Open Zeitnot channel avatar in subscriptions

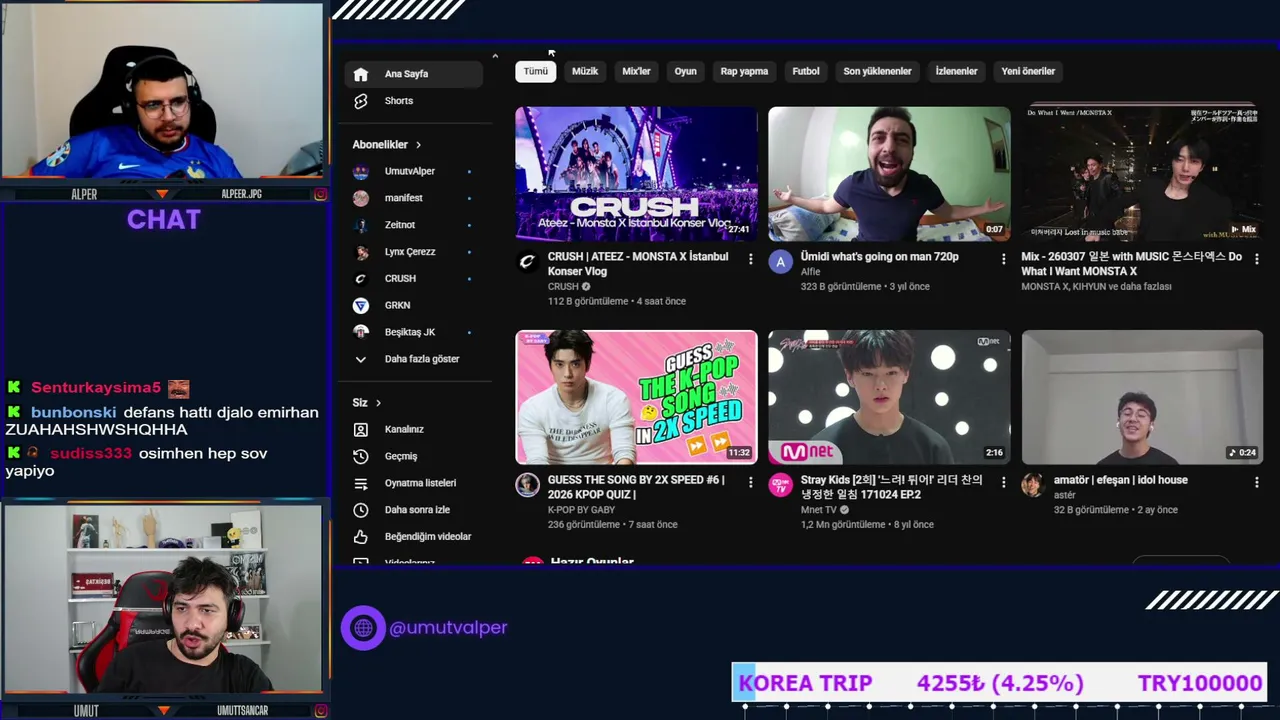click(361, 225)
